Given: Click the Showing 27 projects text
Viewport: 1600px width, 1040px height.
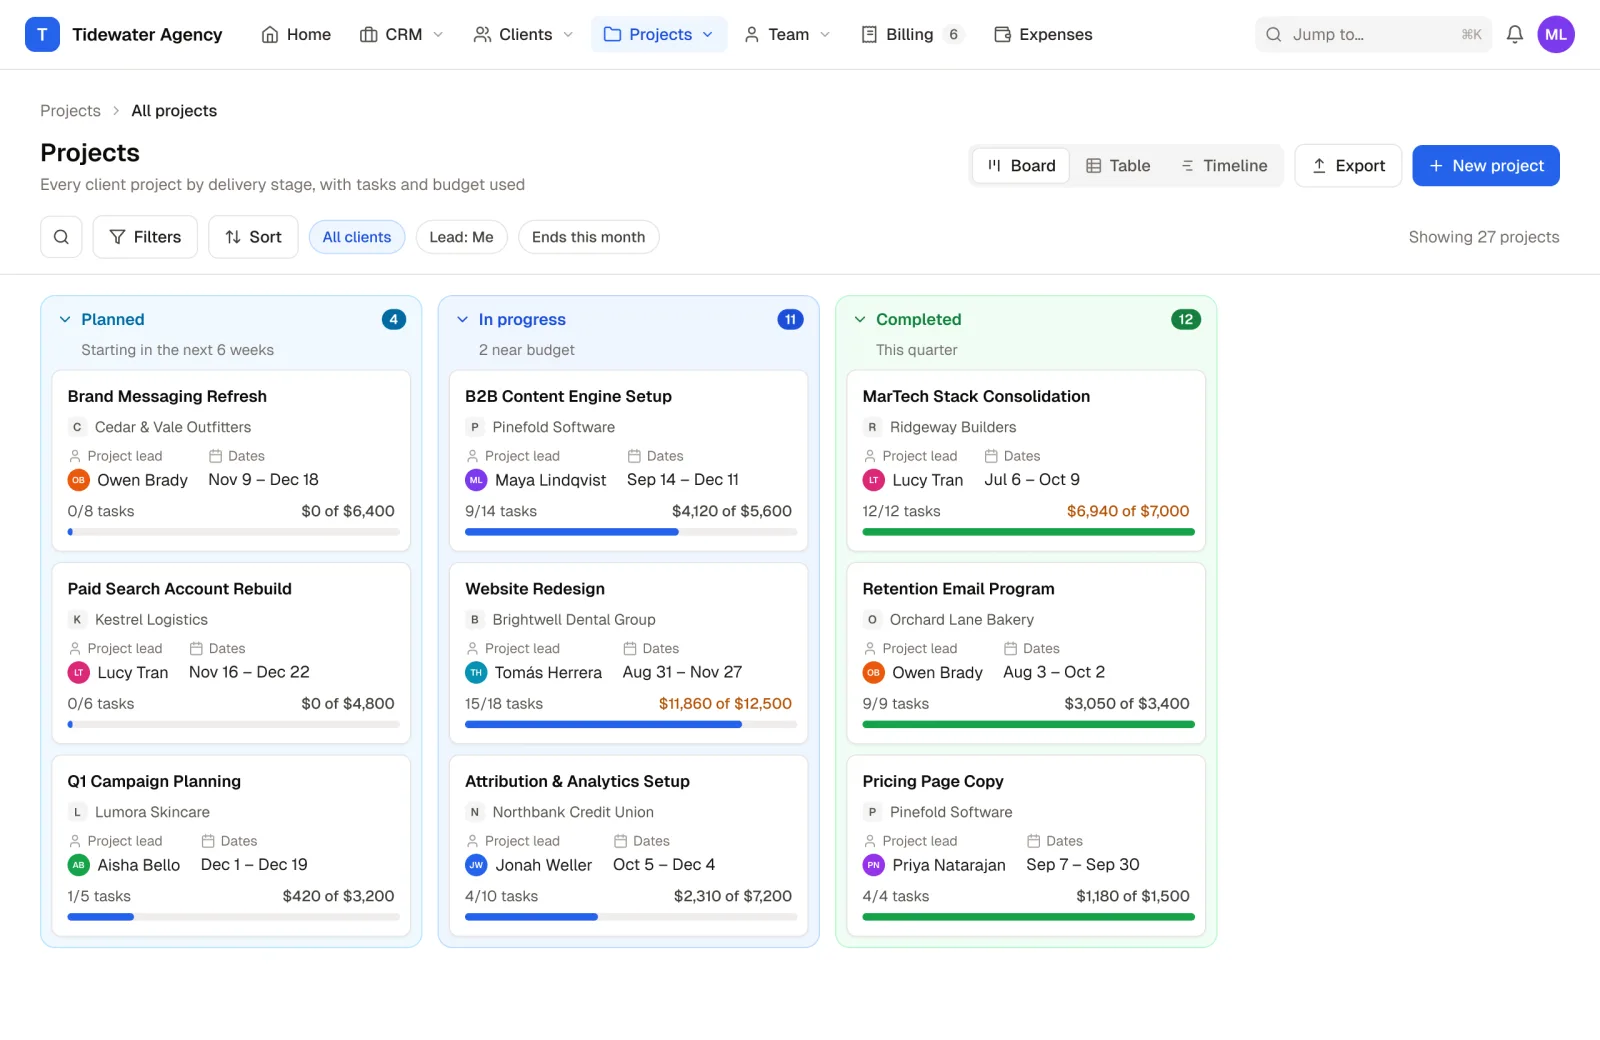Looking at the screenshot, I should tap(1484, 237).
